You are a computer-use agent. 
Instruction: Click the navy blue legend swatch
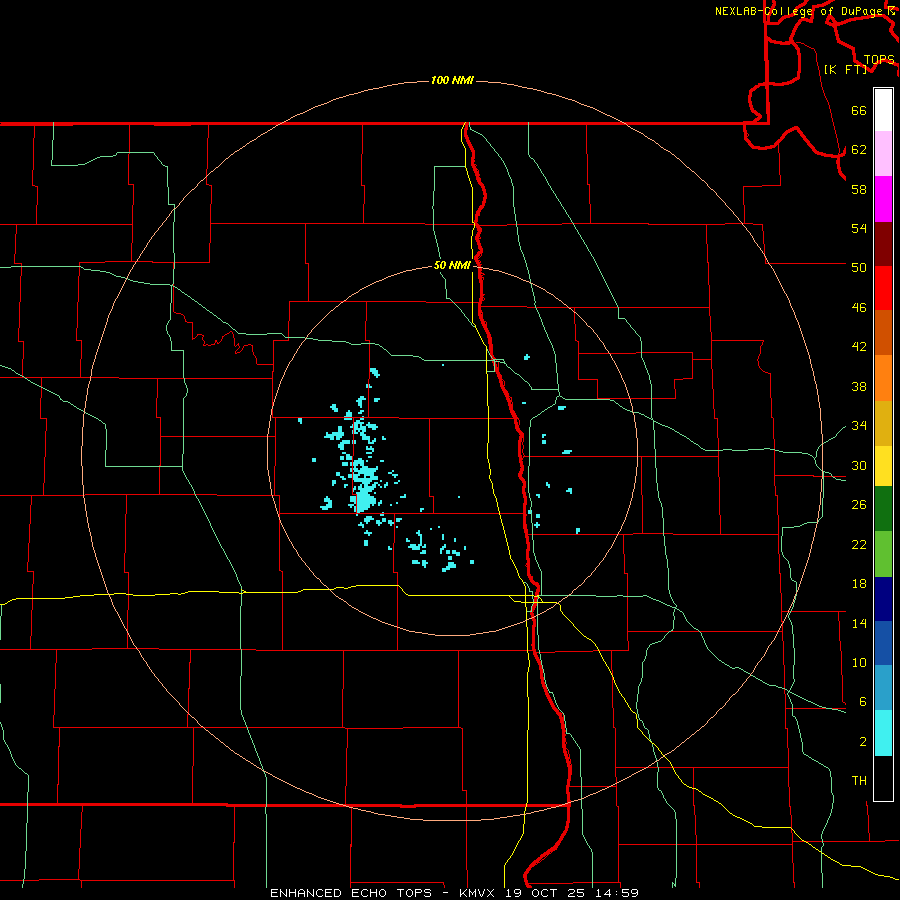883,599
